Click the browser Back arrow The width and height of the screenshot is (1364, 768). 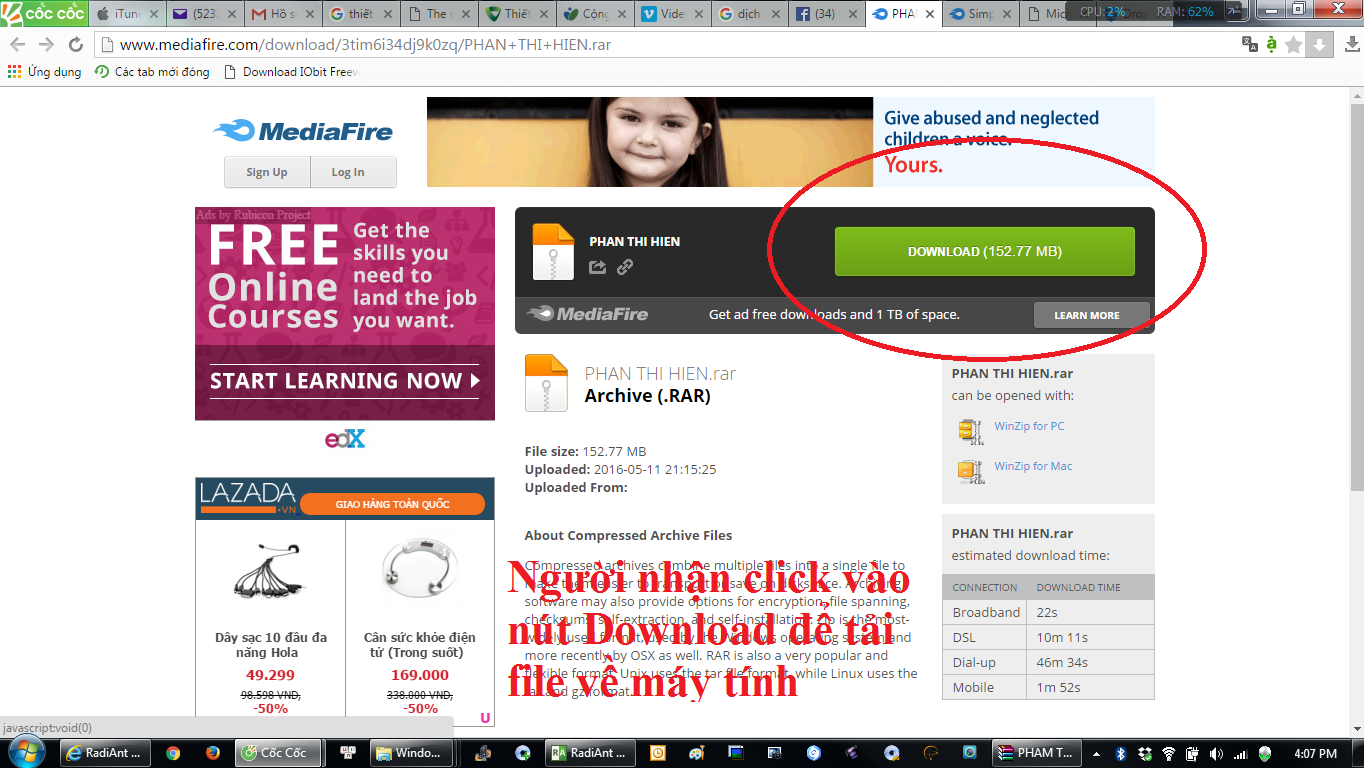click(x=17, y=45)
